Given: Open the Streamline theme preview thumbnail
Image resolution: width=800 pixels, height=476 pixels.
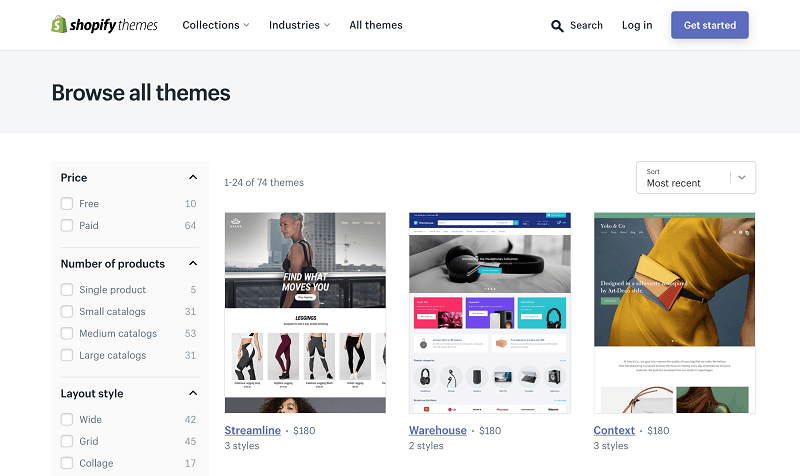Looking at the screenshot, I should pos(305,312).
